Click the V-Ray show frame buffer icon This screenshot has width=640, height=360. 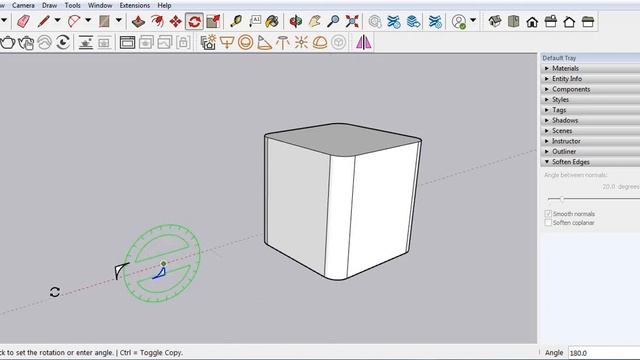point(127,42)
